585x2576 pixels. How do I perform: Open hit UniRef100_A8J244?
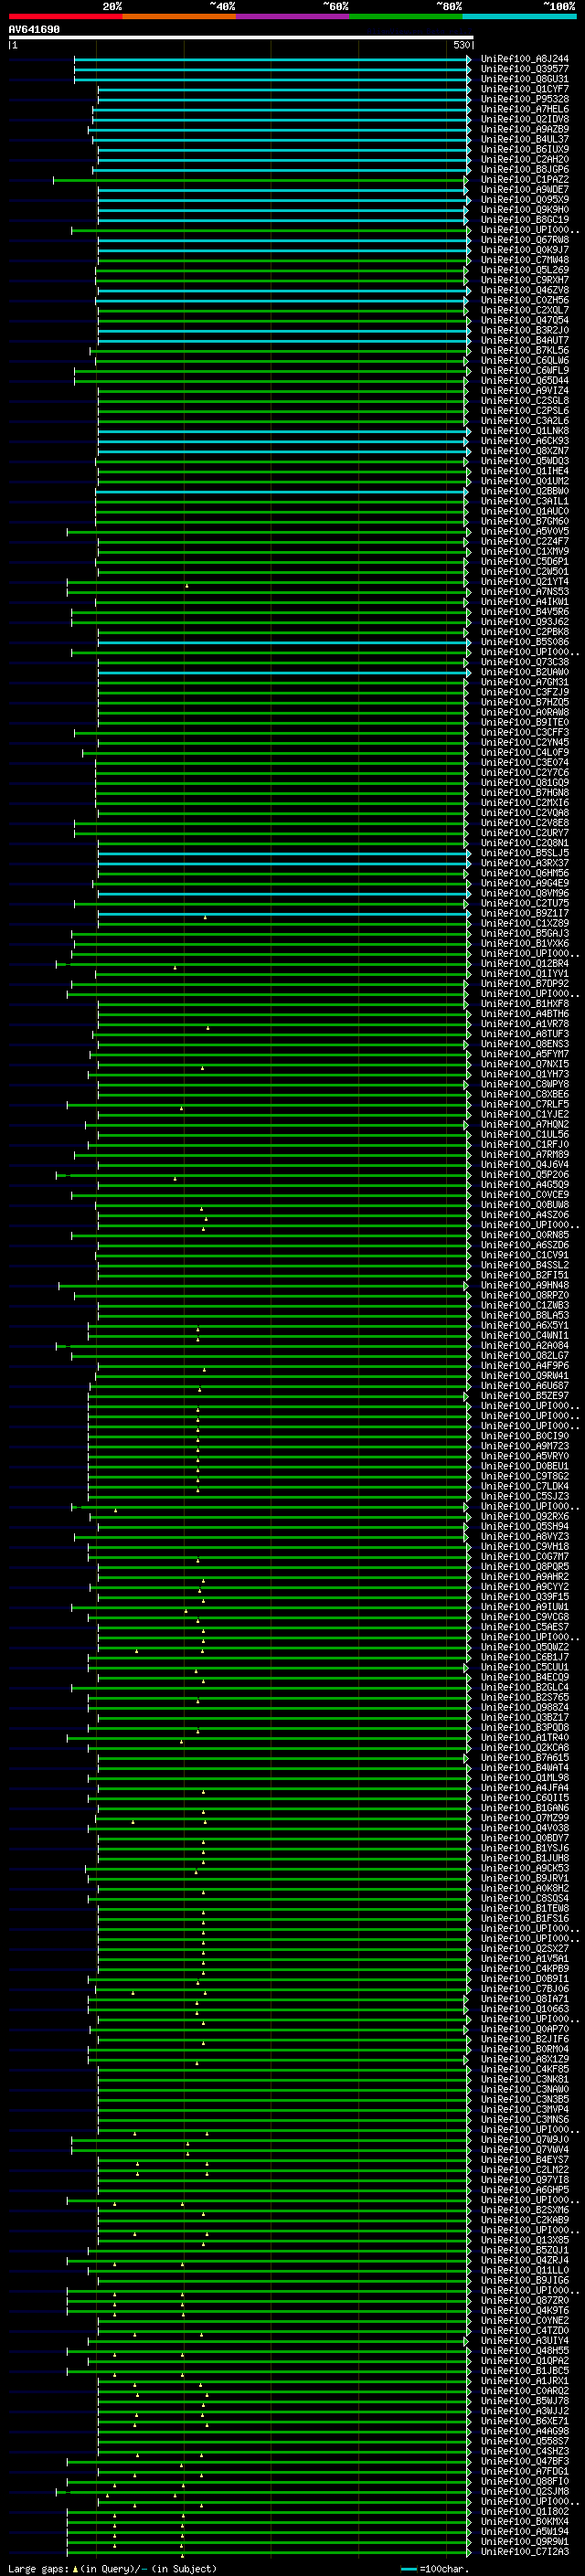(525, 59)
